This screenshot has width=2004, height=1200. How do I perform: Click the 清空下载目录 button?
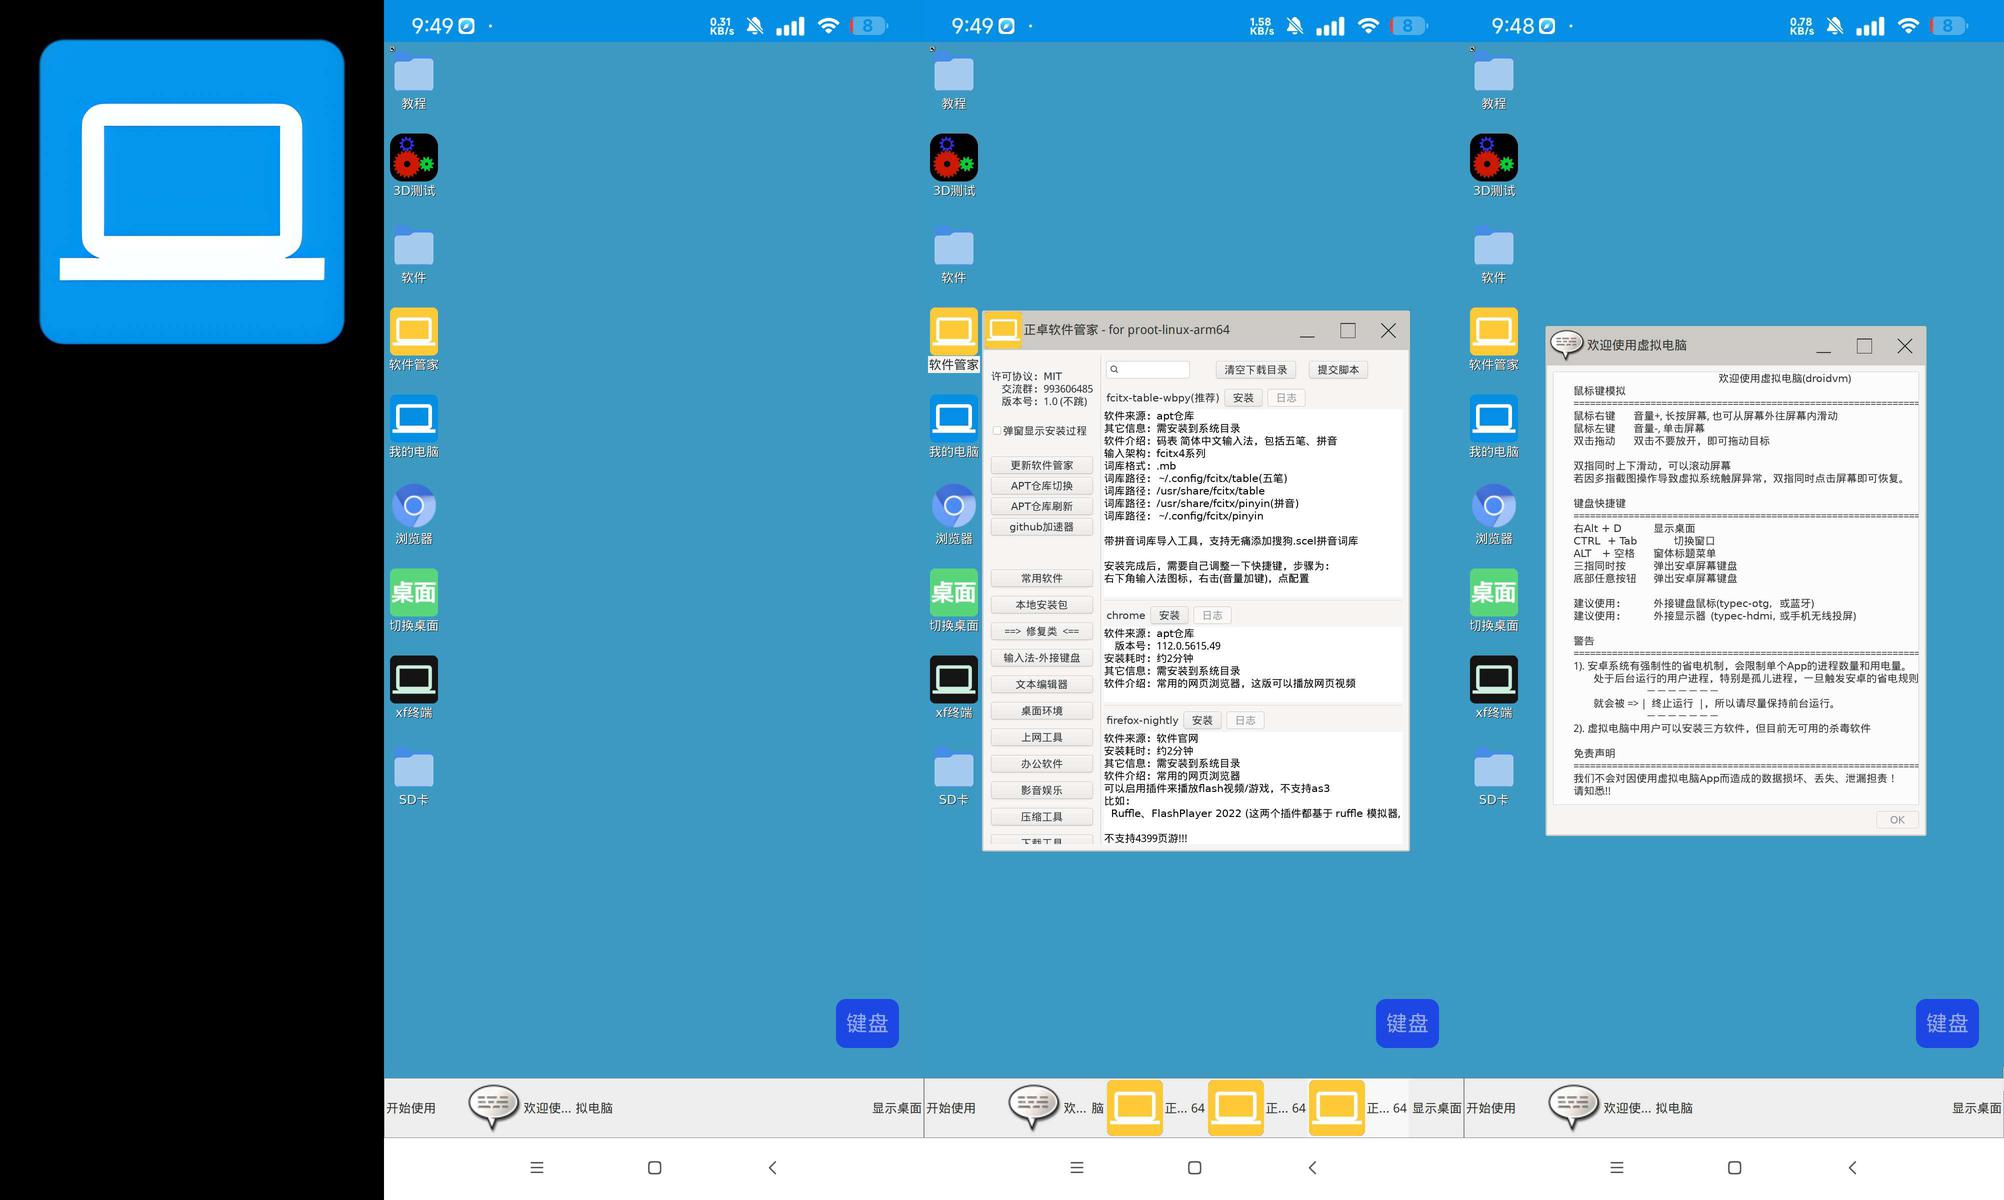[1255, 370]
